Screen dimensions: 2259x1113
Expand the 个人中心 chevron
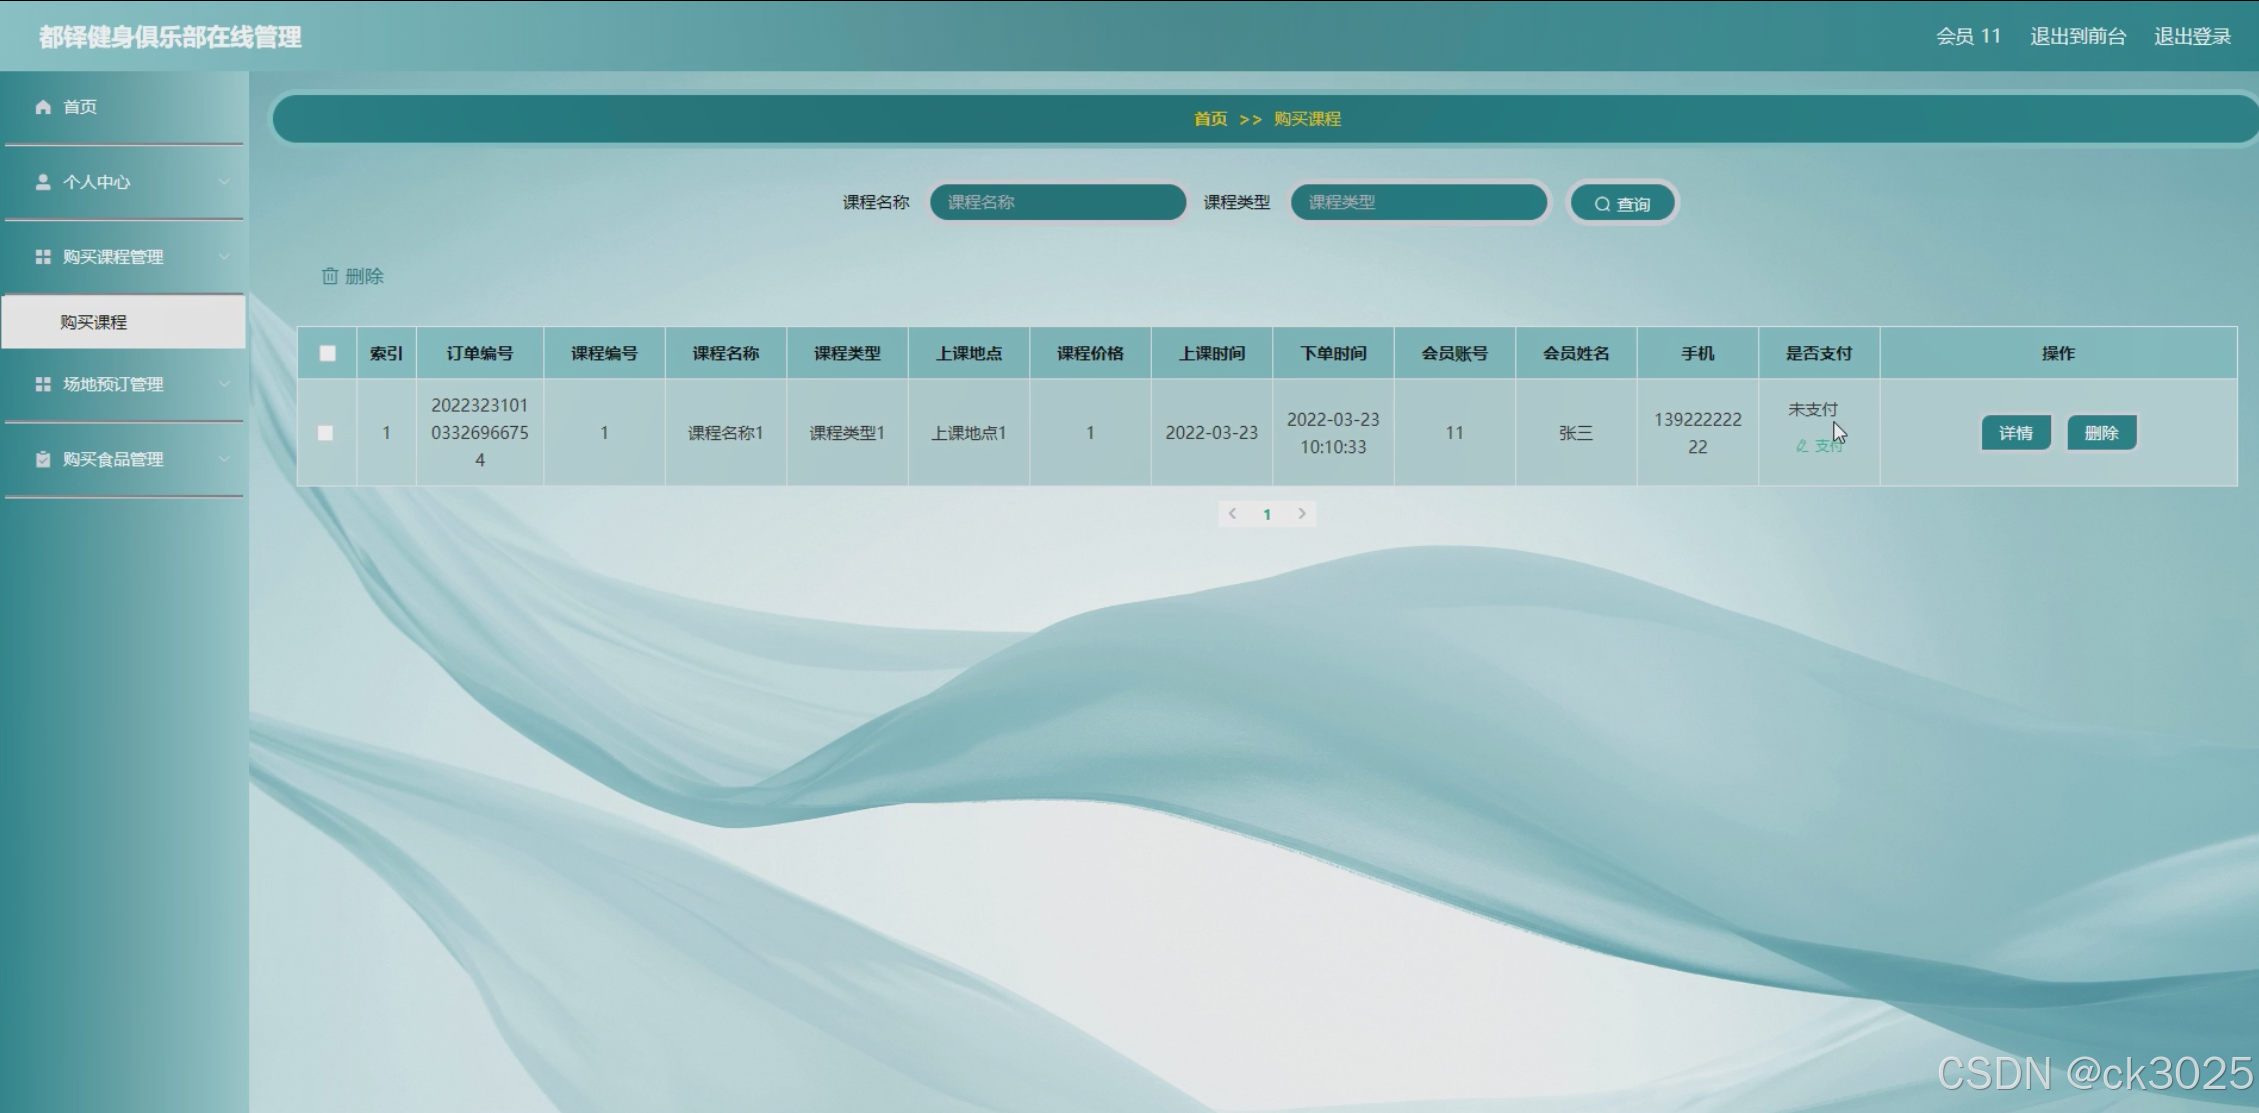click(x=224, y=182)
